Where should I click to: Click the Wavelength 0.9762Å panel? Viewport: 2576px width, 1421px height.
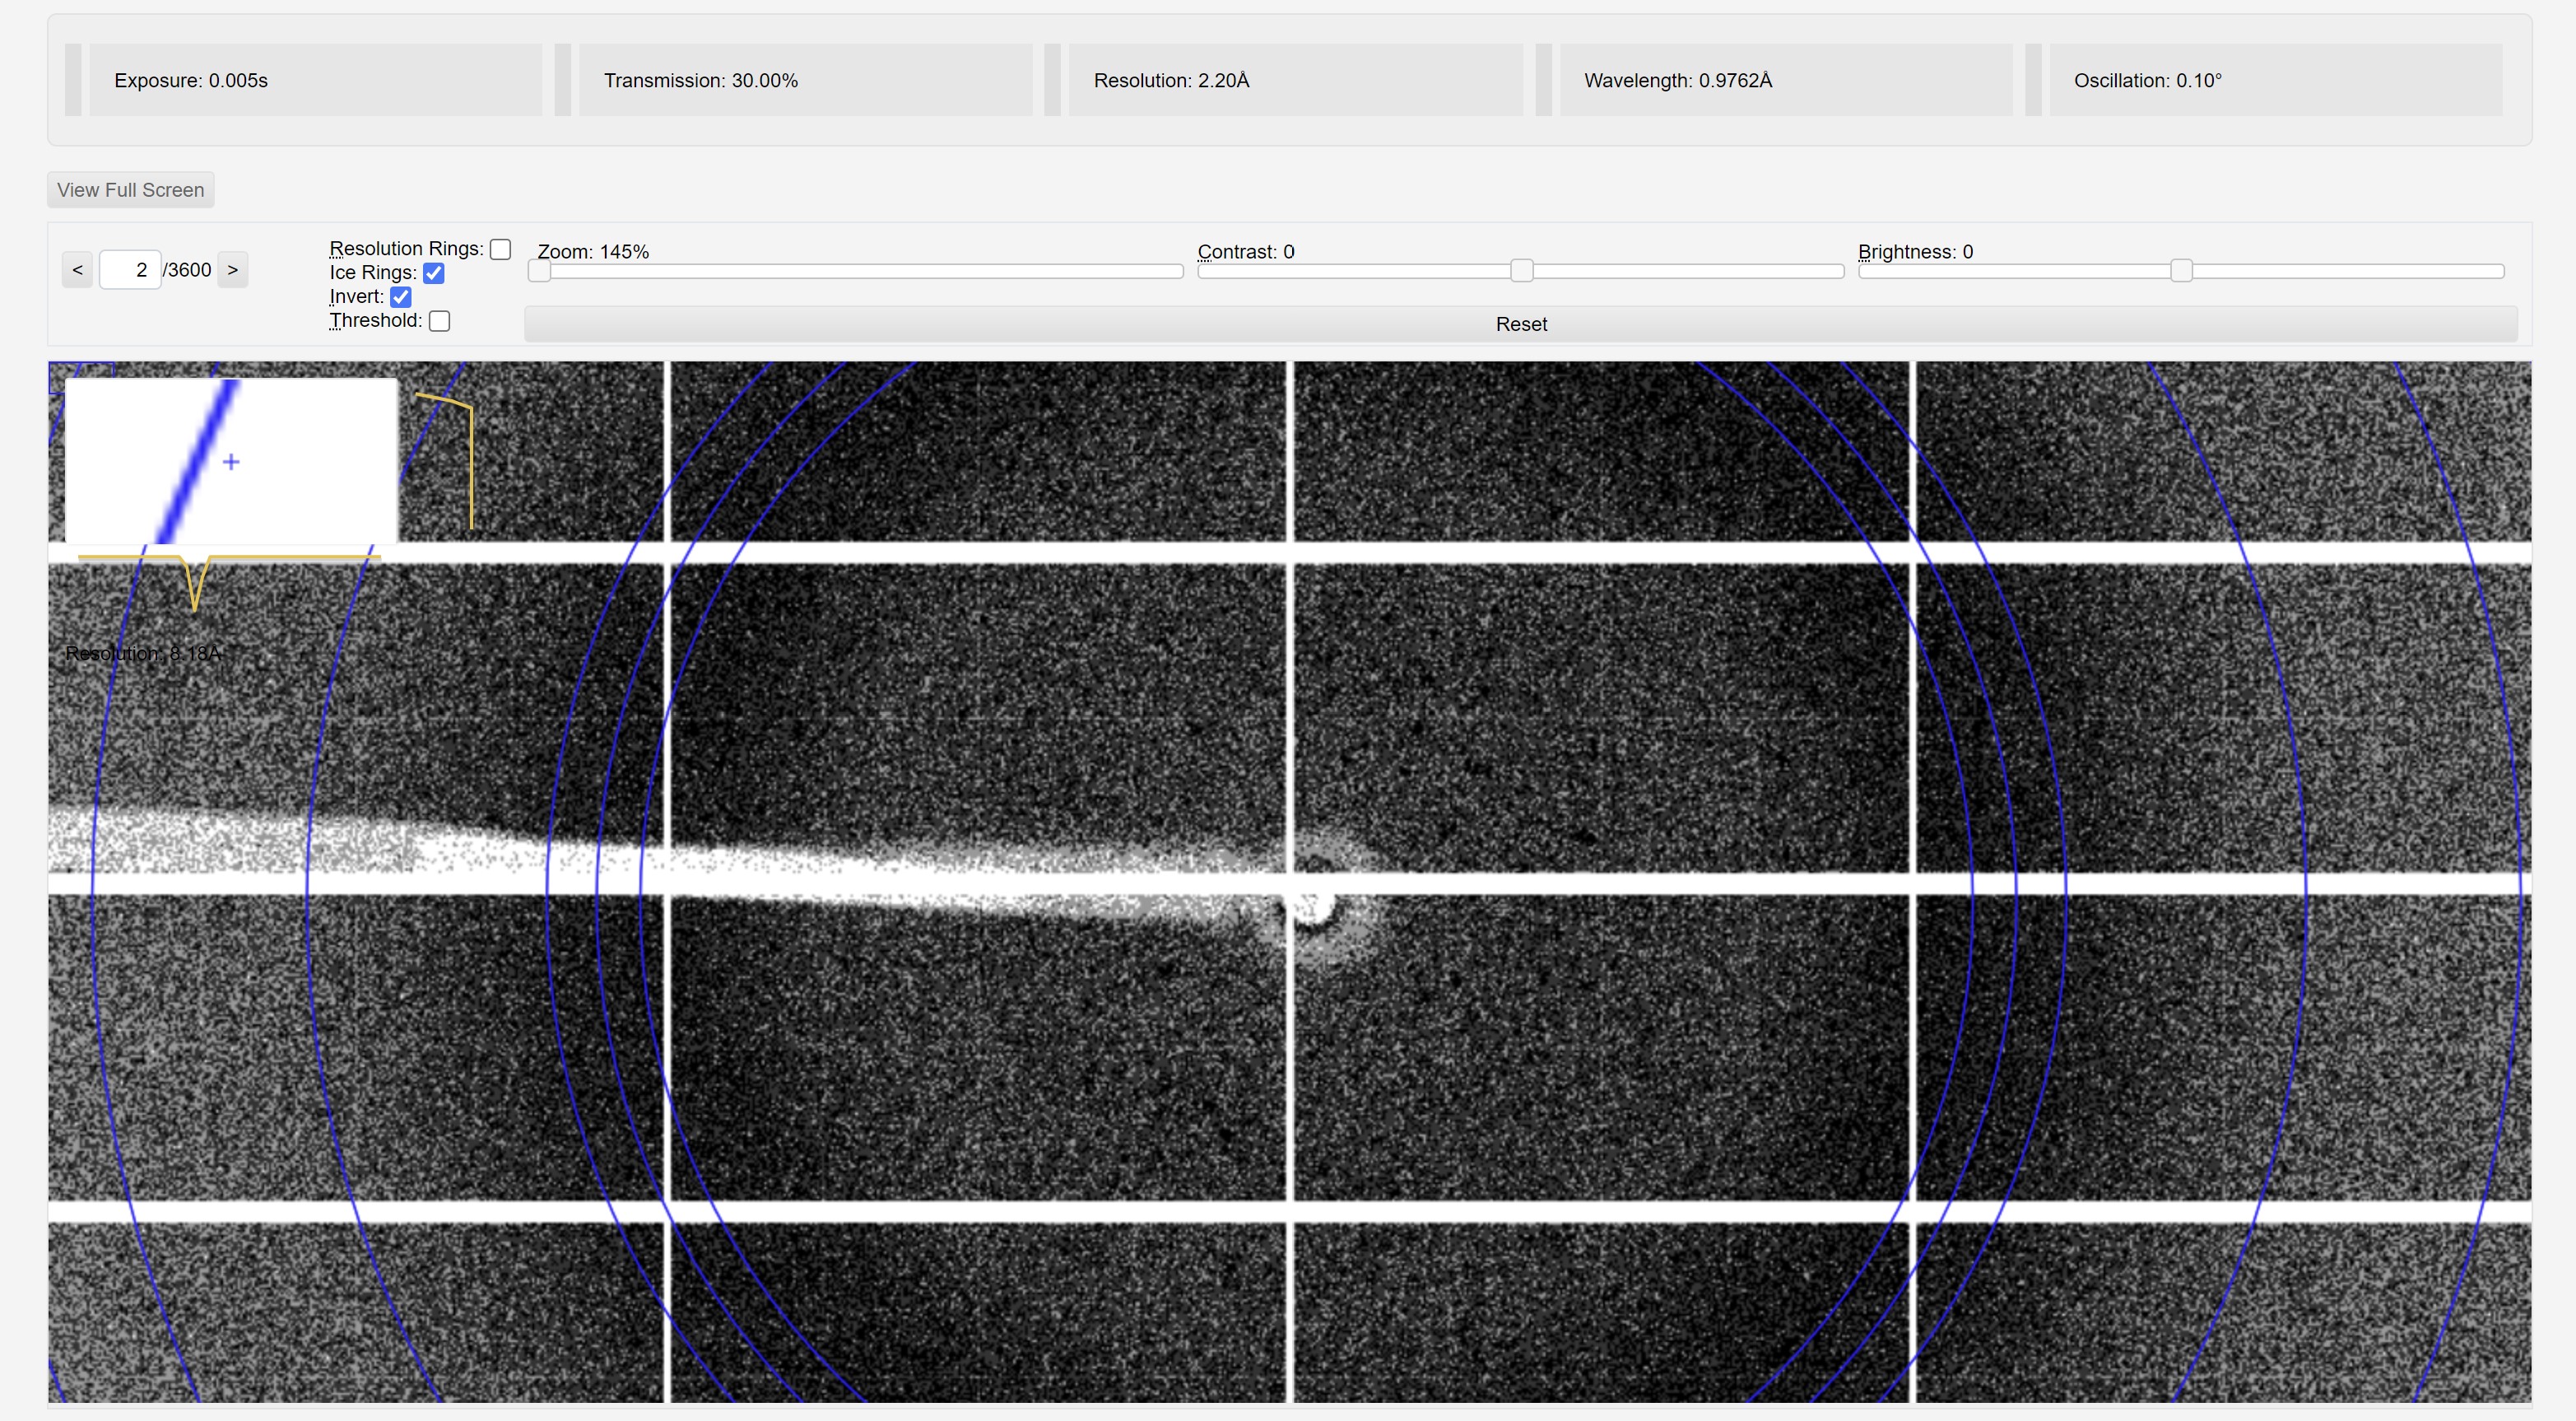1785,80
